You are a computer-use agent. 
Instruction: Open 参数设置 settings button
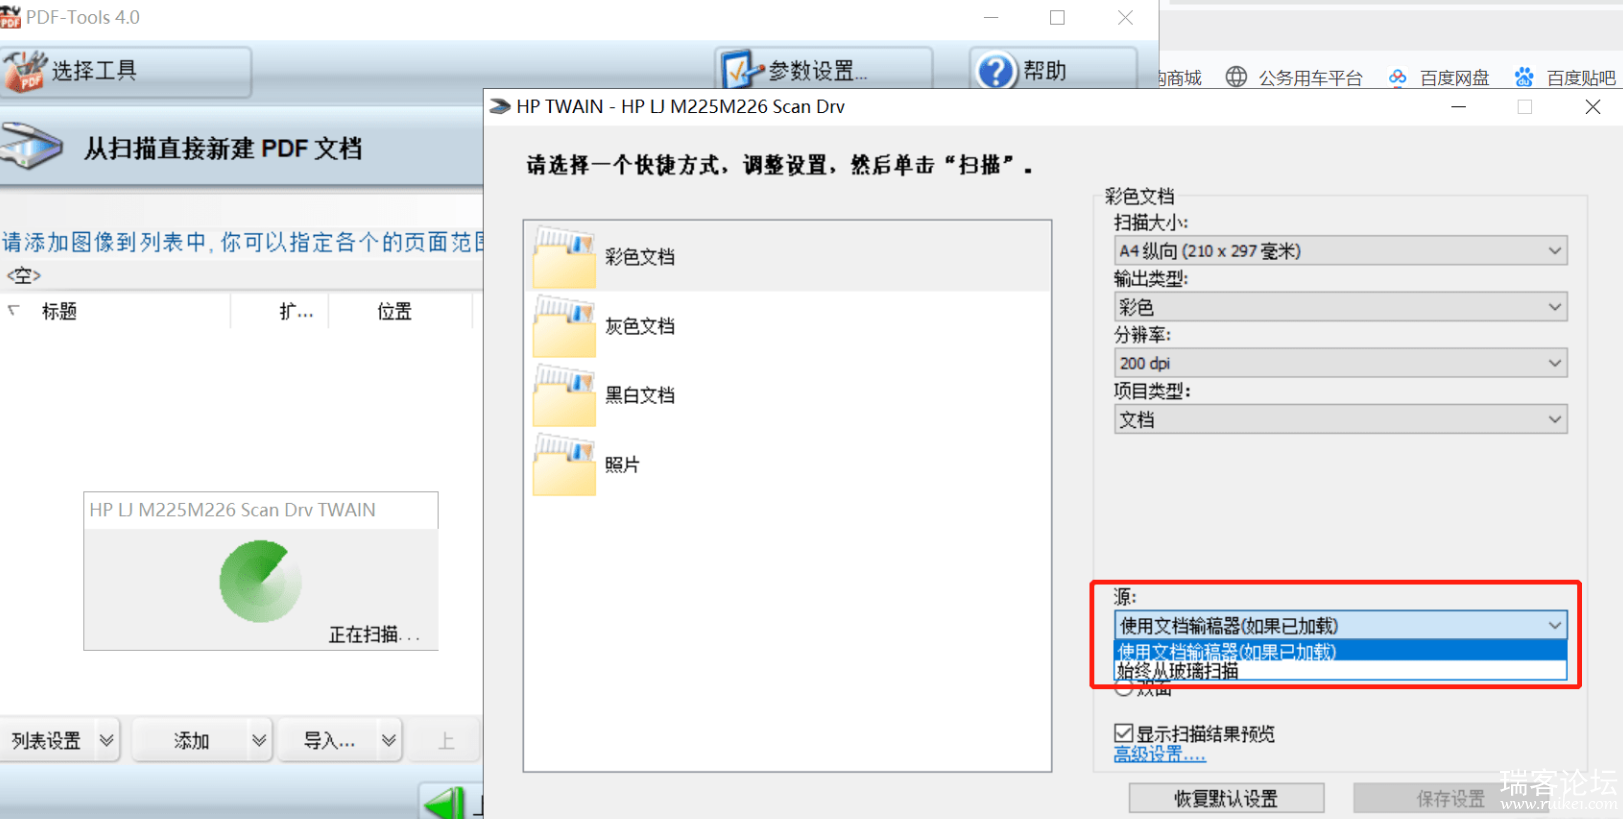(824, 71)
